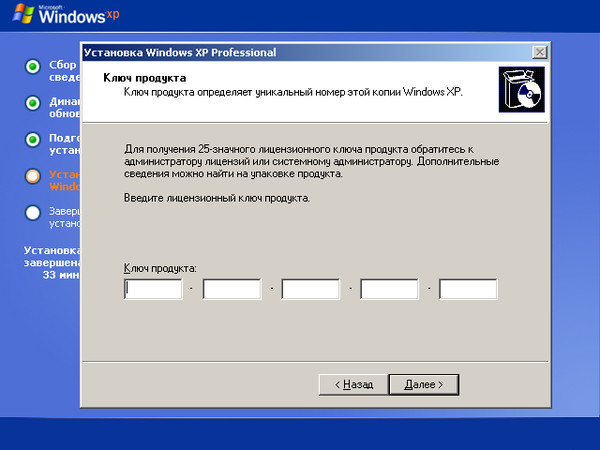Click the orange Установка Windows step indicator

[33, 176]
